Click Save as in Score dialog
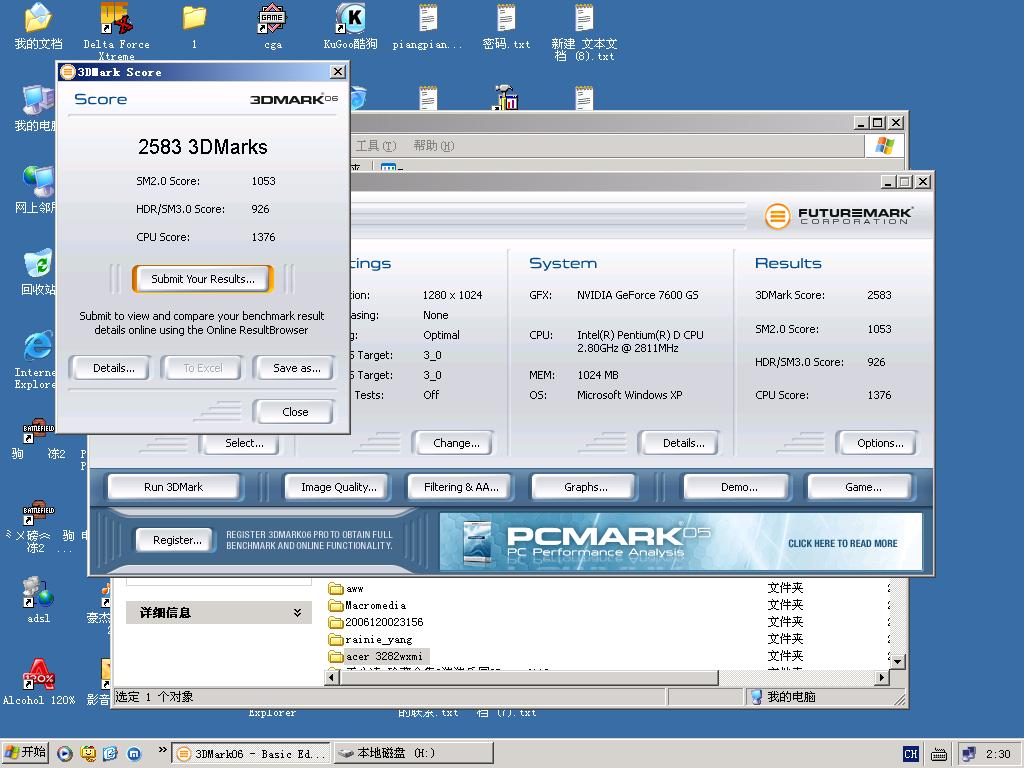1024x768 pixels. tap(296, 368)
